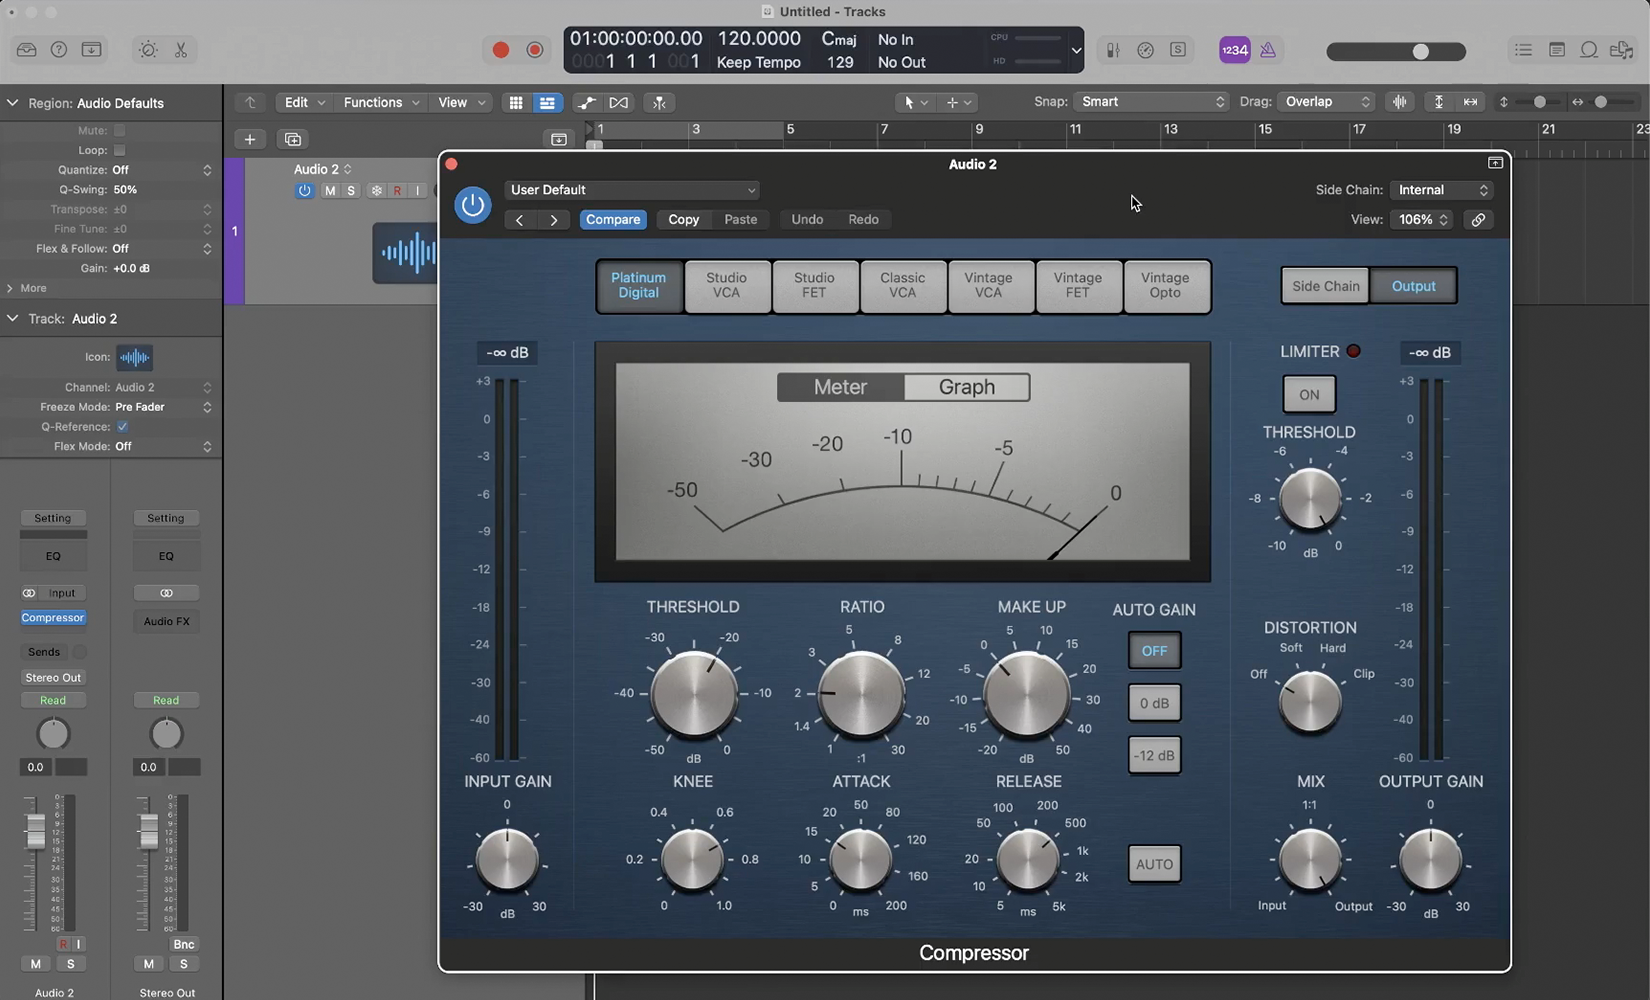Switch display to Graph view
Screen dimensions: 1650x1000
click(x=966, y=387)
